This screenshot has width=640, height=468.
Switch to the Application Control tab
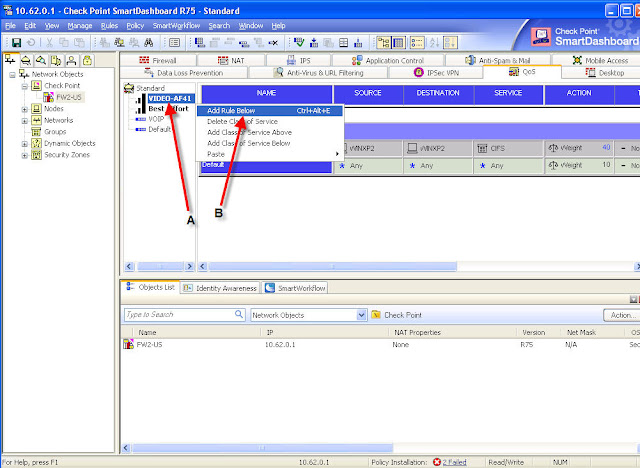pyautogui.click(x=388, y=60)
